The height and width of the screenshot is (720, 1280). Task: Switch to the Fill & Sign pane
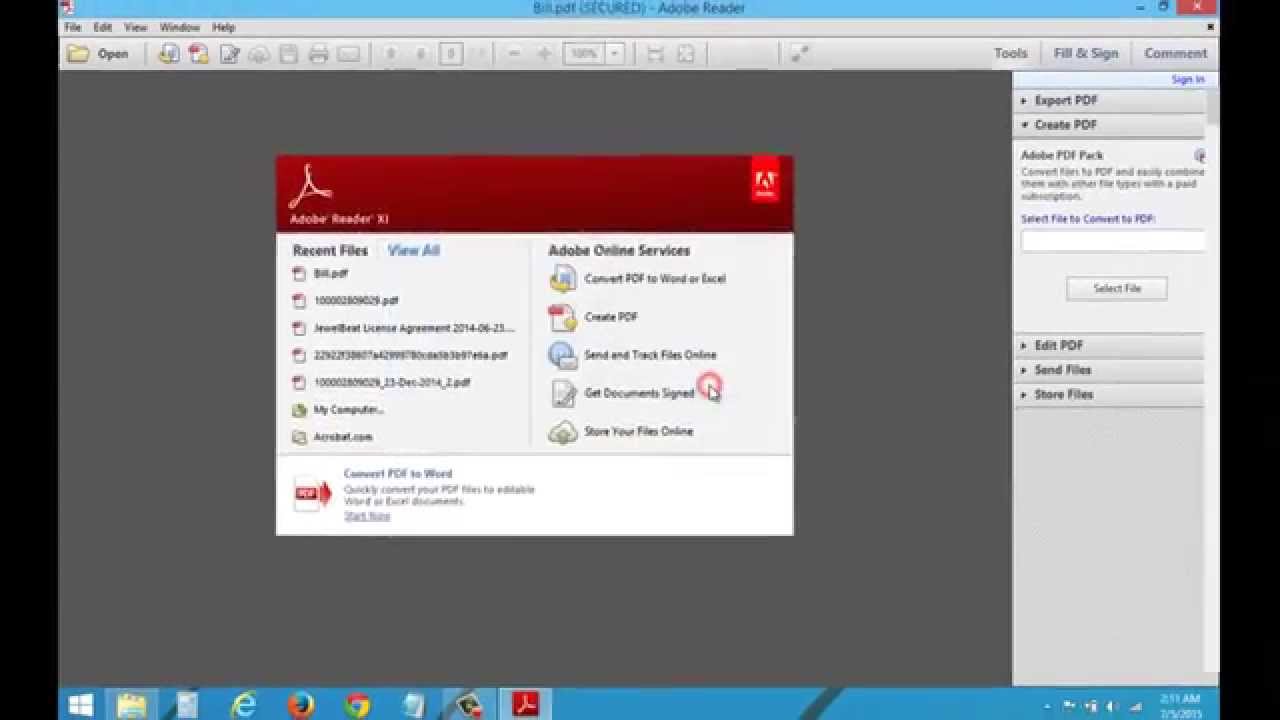[1086, 54]
